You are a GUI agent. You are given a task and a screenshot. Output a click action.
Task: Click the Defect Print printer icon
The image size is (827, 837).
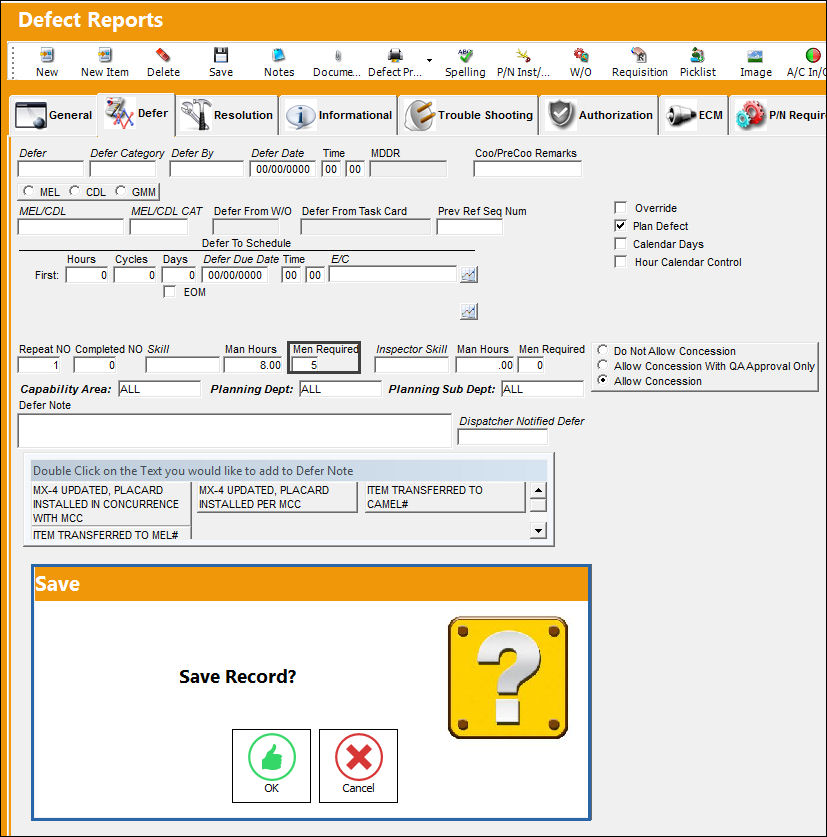[x=395, y=55]
